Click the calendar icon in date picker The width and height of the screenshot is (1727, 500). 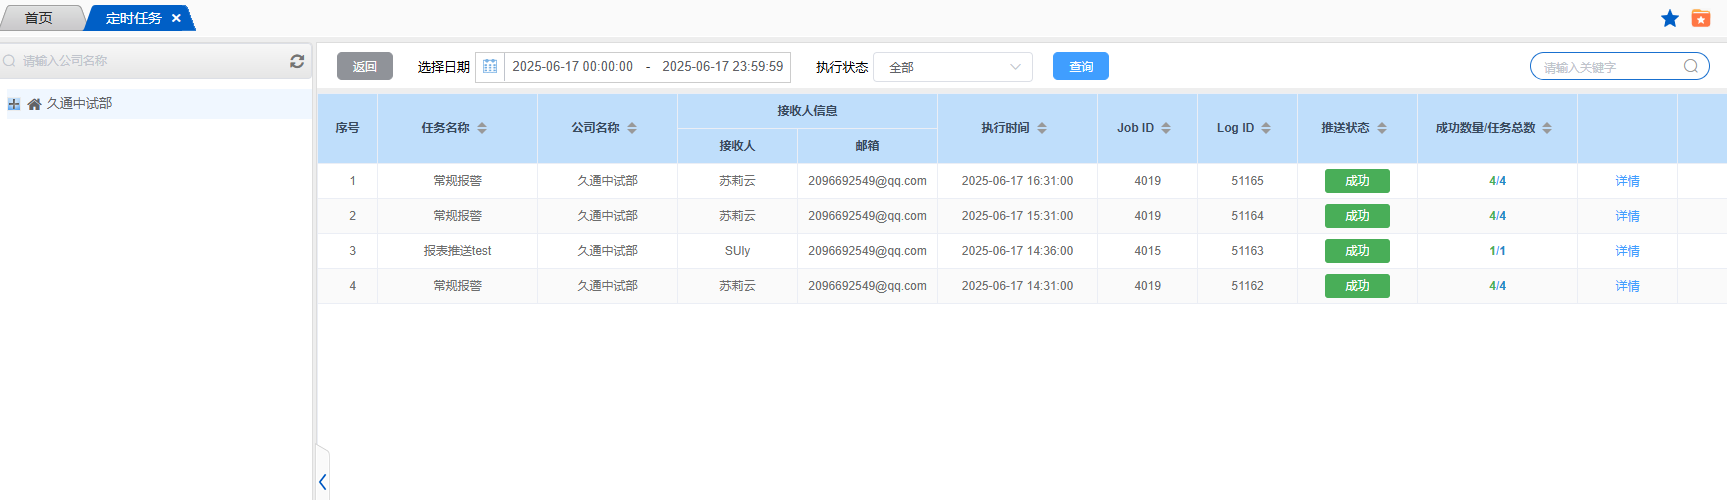[x=490, y=67]
